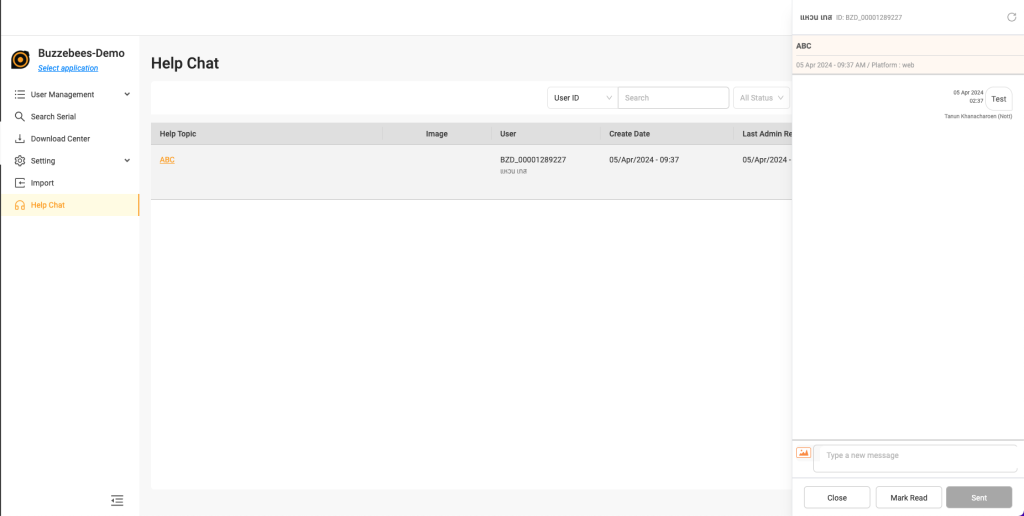Click the Search Serial magnifier icon
The image size is (1024, 516).
tap(20, 117)
